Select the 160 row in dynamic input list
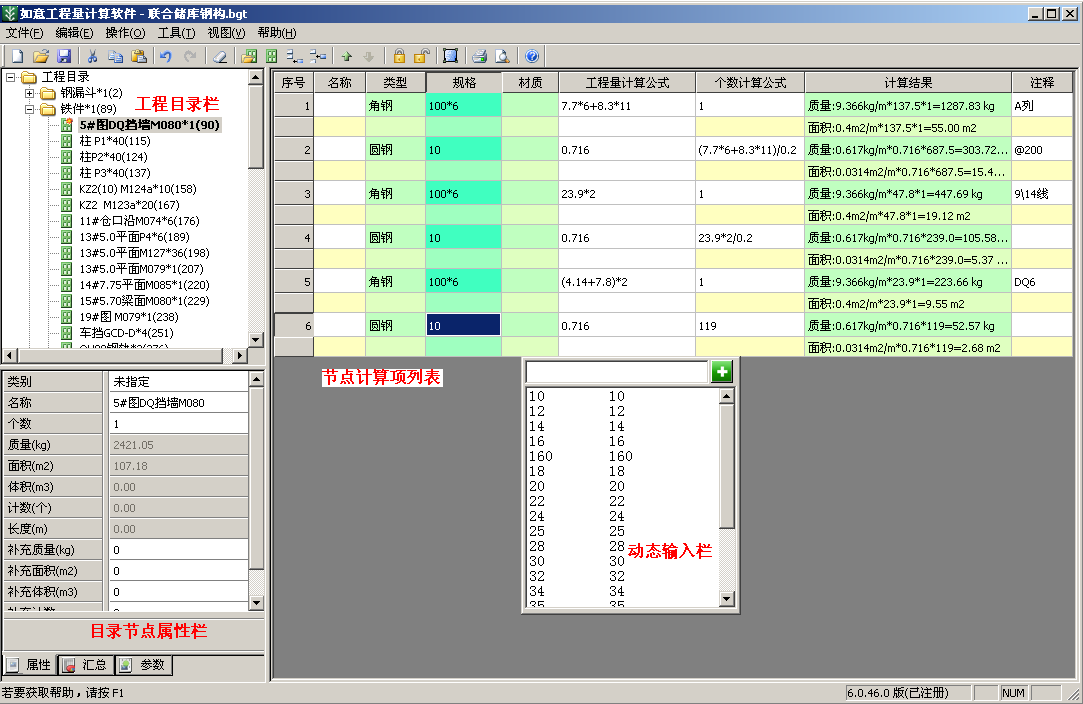The image size is (1083, 704). (x=622, y=456)
